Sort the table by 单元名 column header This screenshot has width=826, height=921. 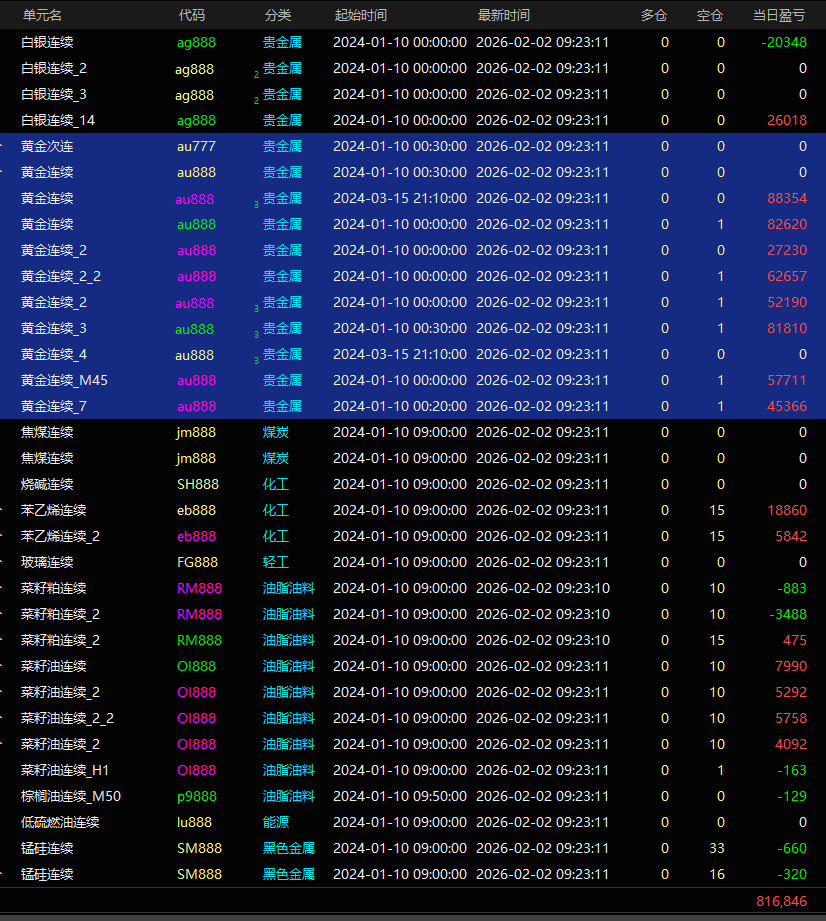coord(42,15)
